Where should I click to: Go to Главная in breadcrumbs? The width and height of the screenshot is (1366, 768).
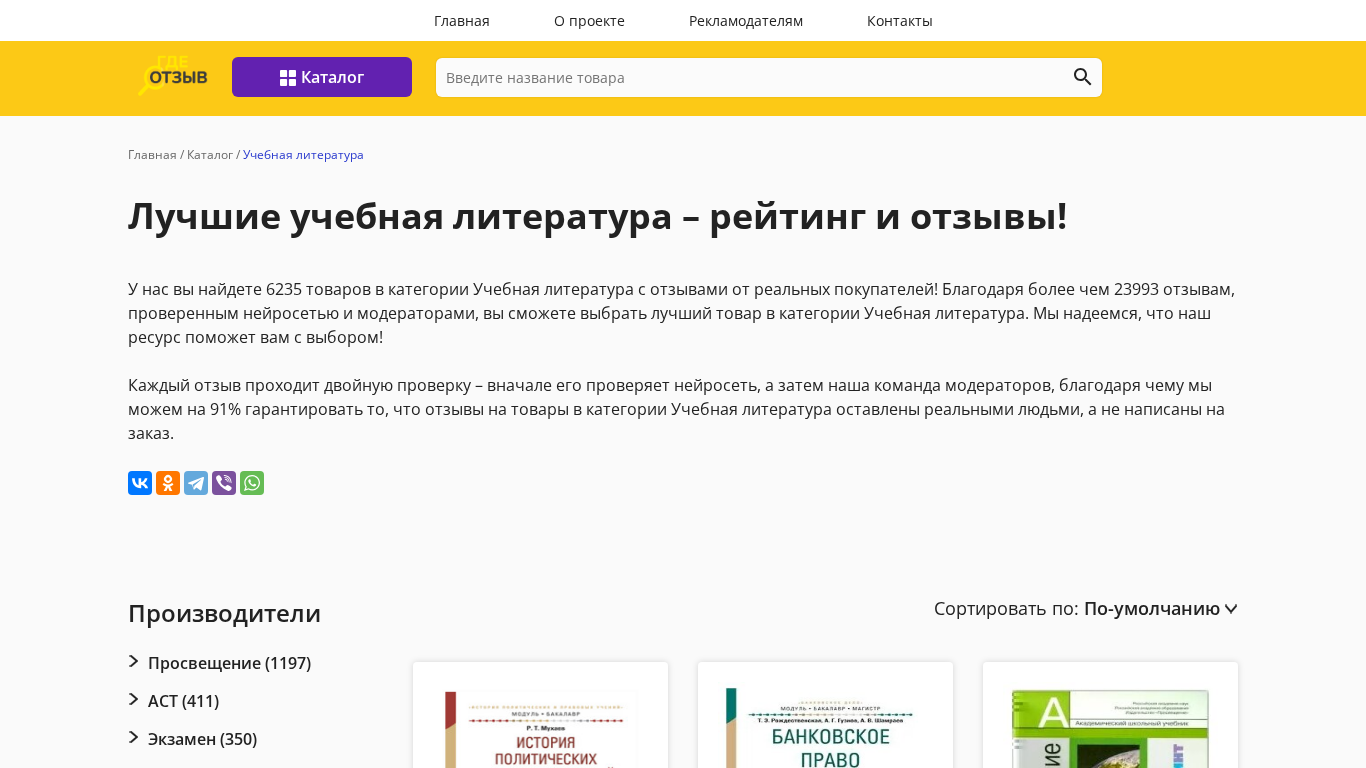[x=152, y=155]
